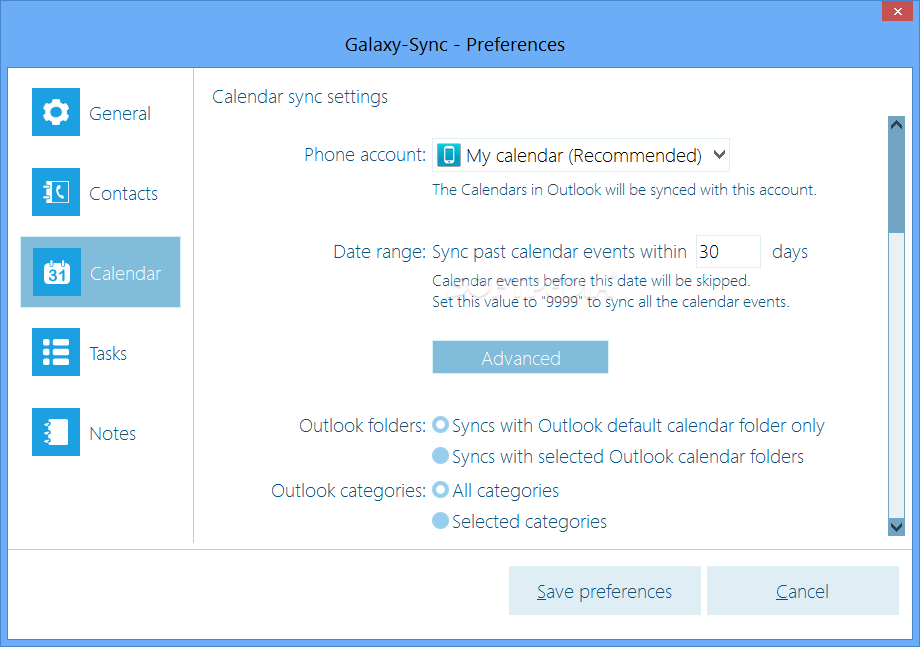Click 'Calendar events before this date' note
Image resolution: width=920 pixels, height=647 pixels.
click(591, 281)
